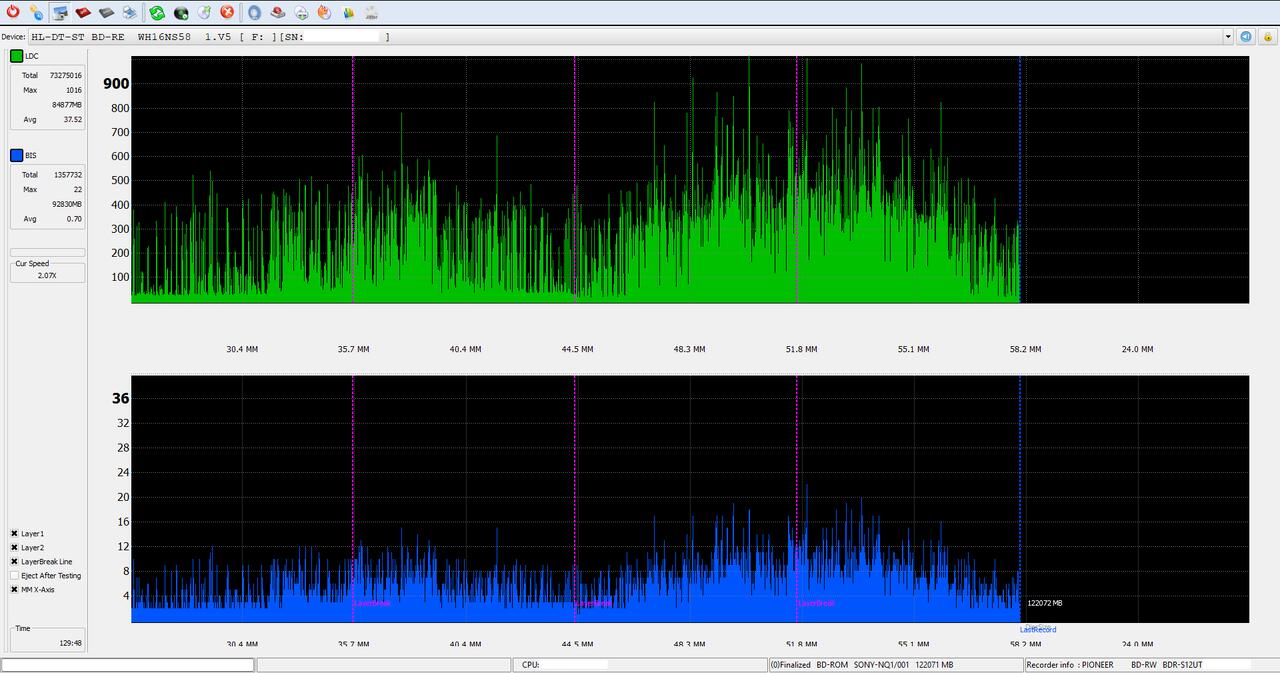Select the monitor screenshot toolbar icon
Screen dimensions: 1280x673
click(60, 12)
